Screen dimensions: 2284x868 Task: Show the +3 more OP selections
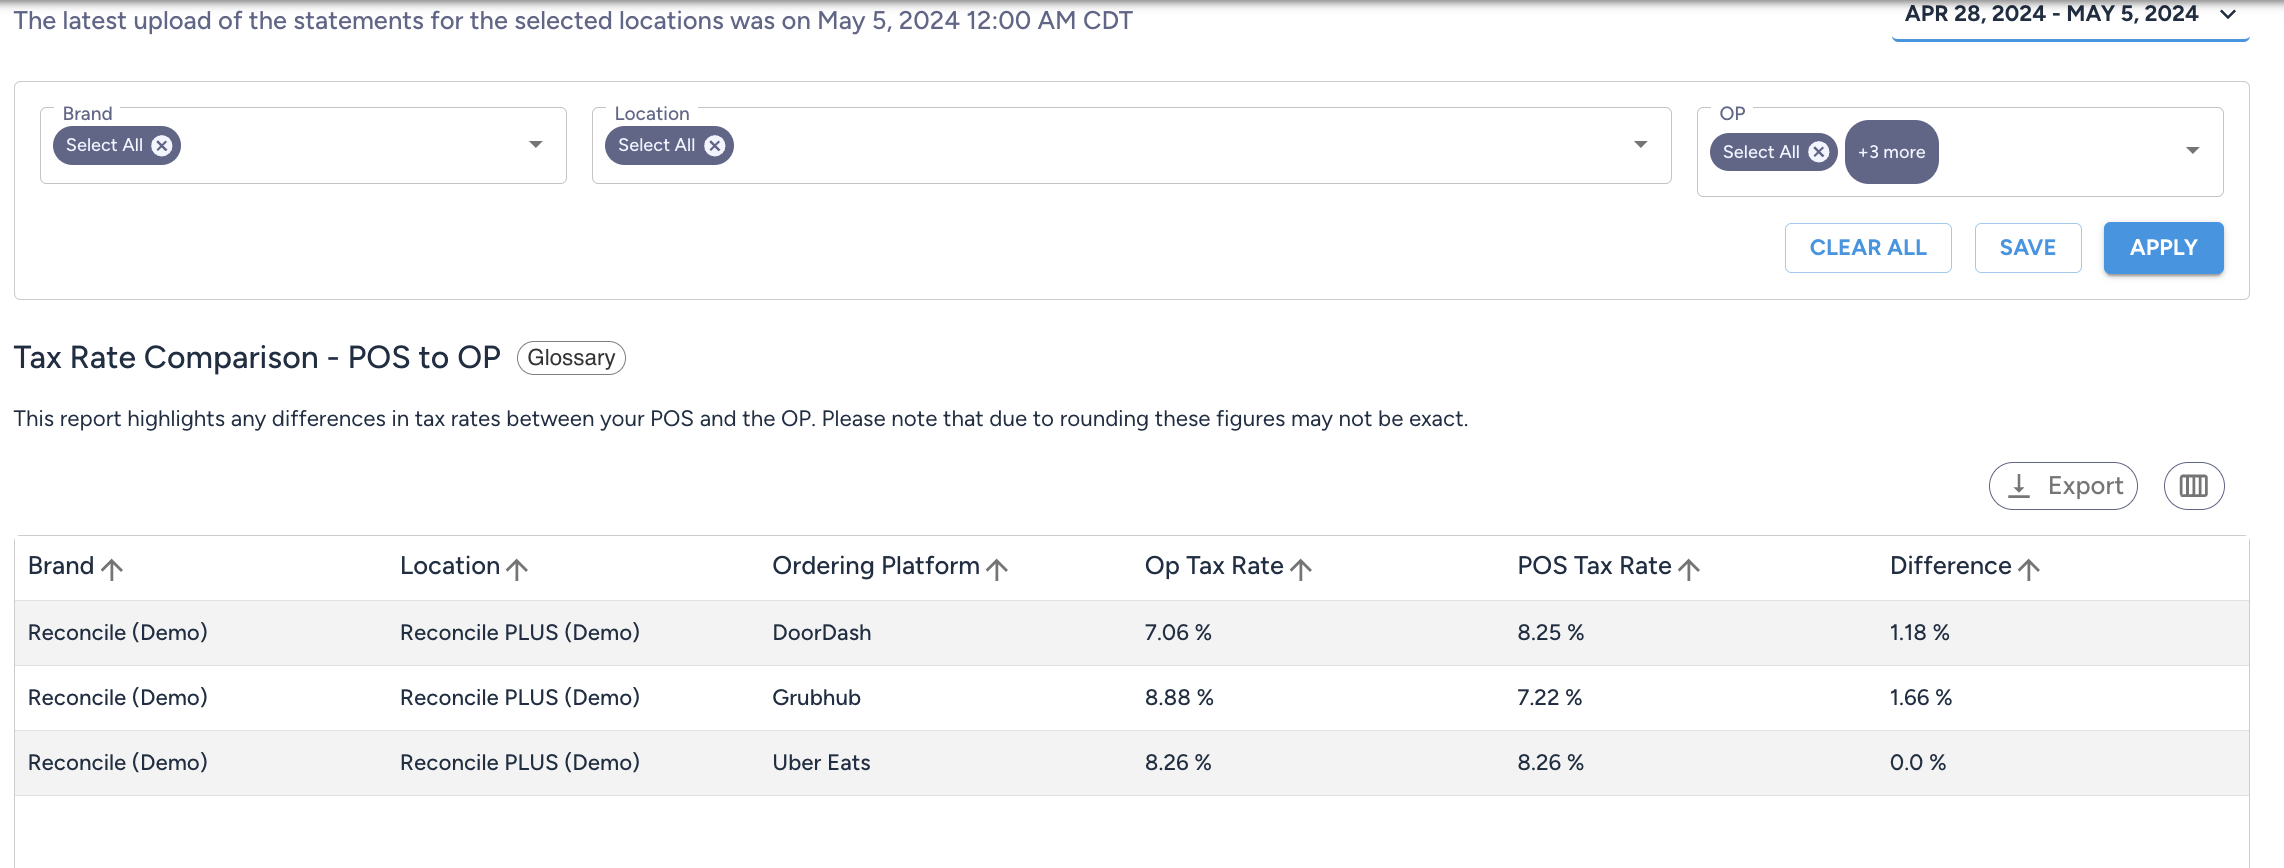coord(1891,152)
